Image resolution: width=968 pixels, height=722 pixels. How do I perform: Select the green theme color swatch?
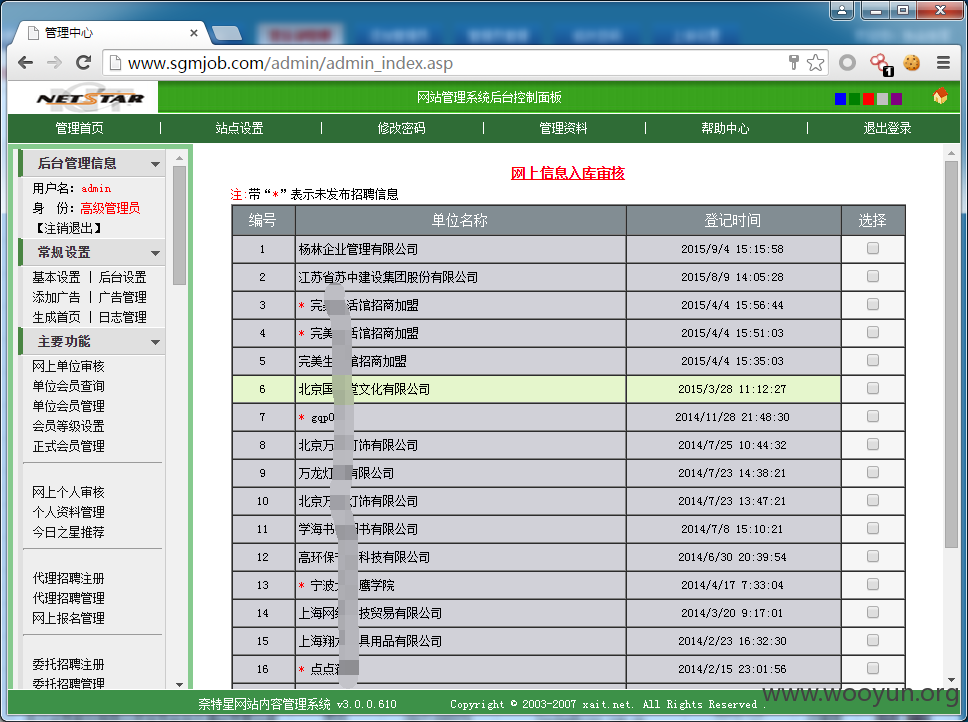click(x=854, y=99)
